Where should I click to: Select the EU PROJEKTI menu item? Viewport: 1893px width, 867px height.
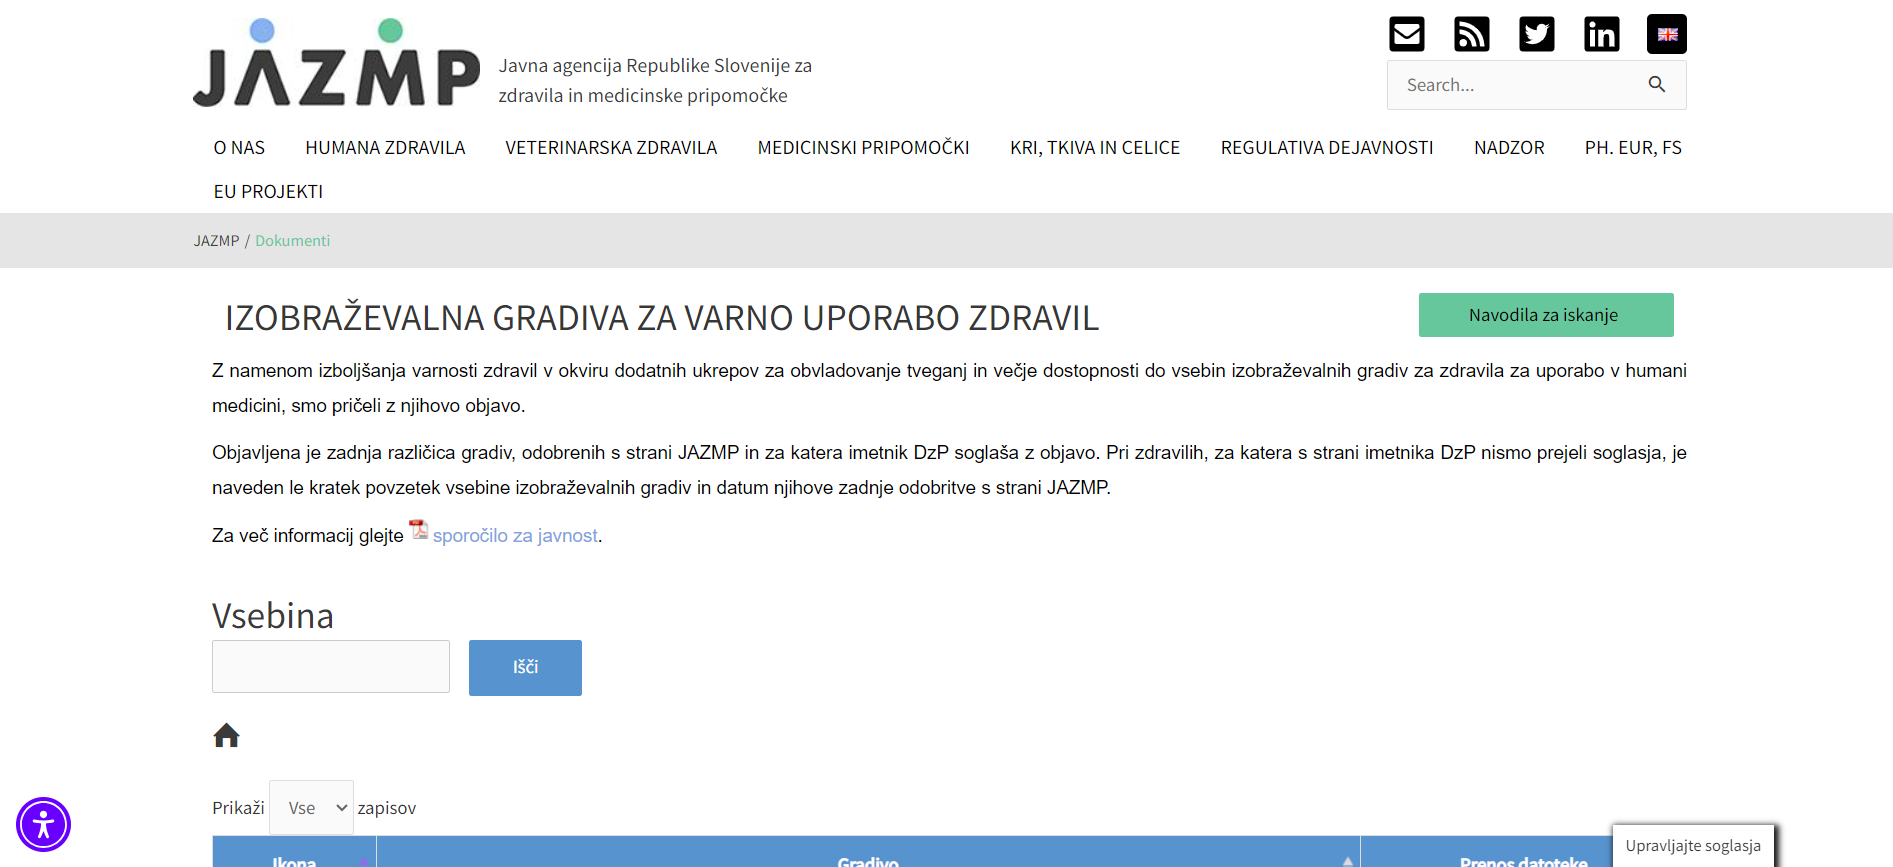(x=268, y=192)
